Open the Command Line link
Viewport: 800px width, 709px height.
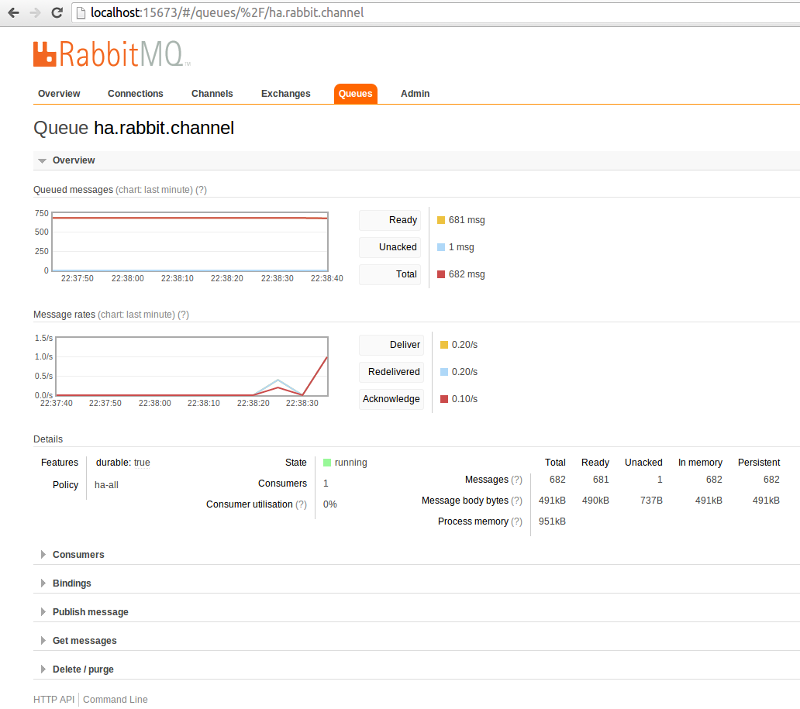point(115,699)
